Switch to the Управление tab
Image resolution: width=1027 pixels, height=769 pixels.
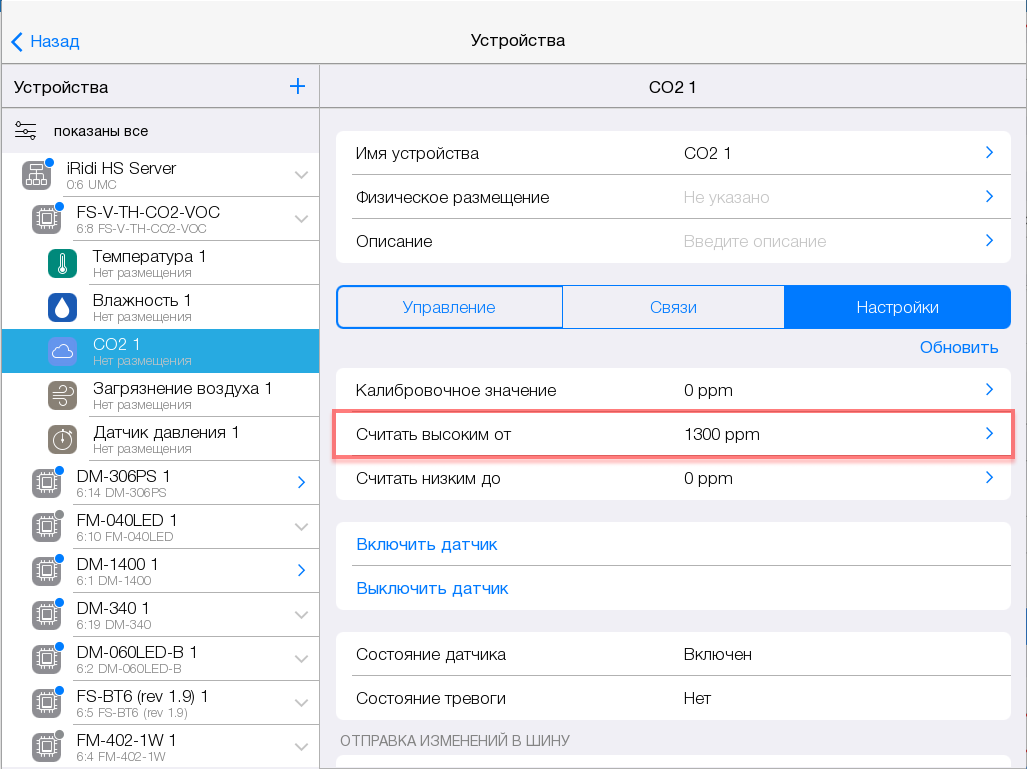449,307
